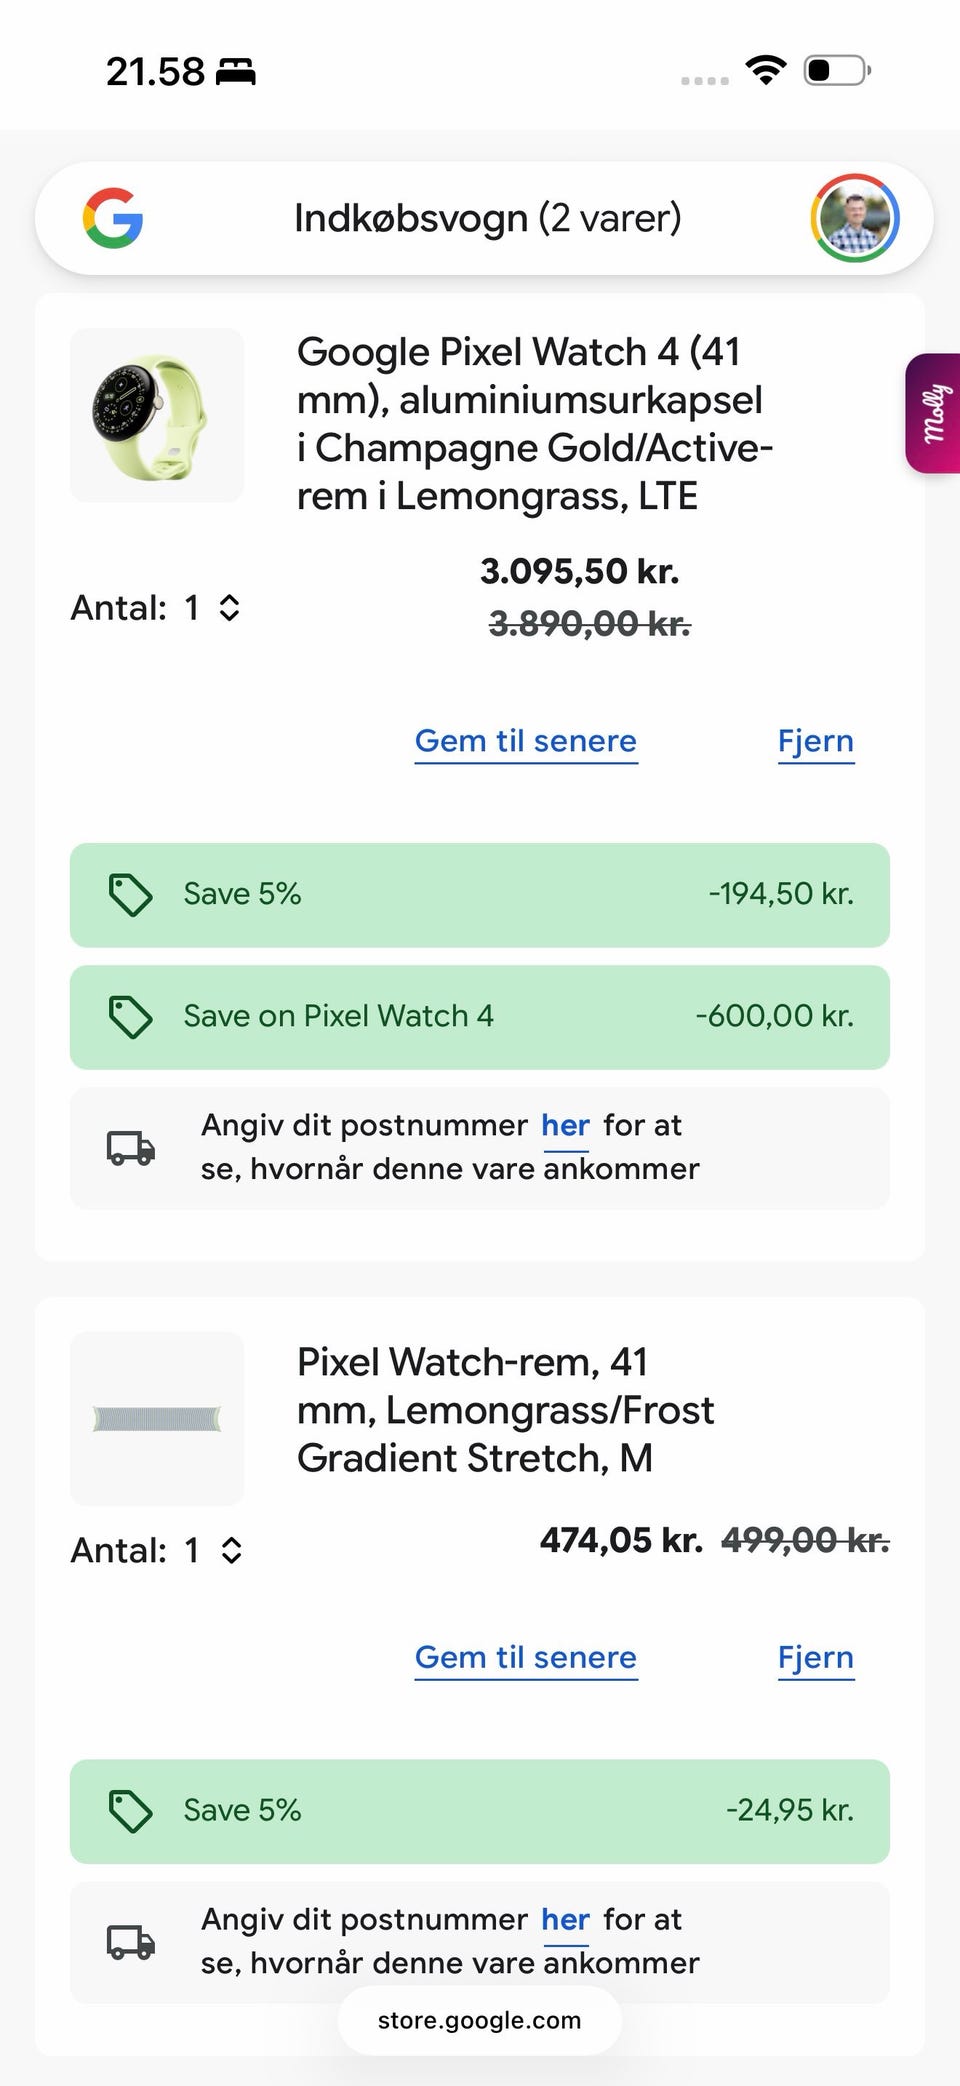
Task: Save the Pixel Watch-rem band for later
Action: point(526,1657)
